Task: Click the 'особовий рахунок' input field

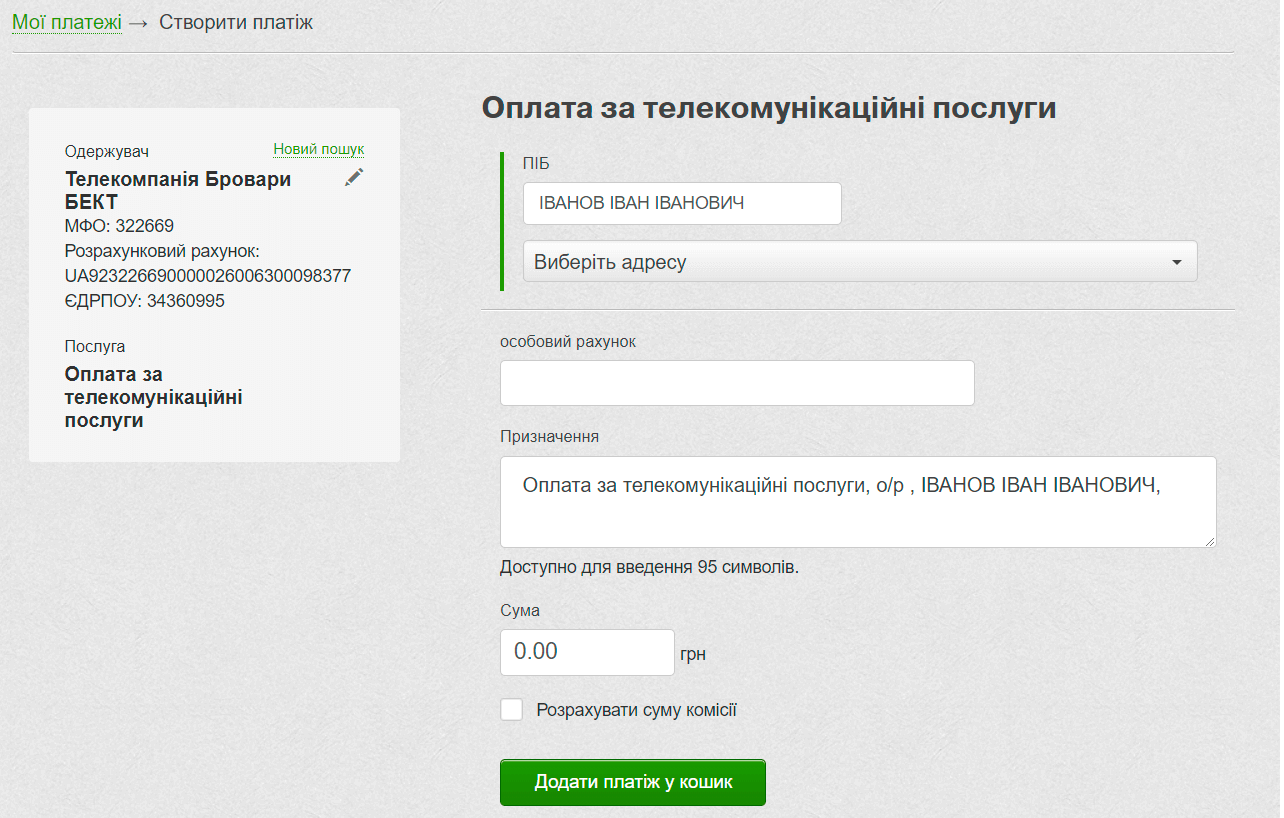Action: (x=737, y=383)
